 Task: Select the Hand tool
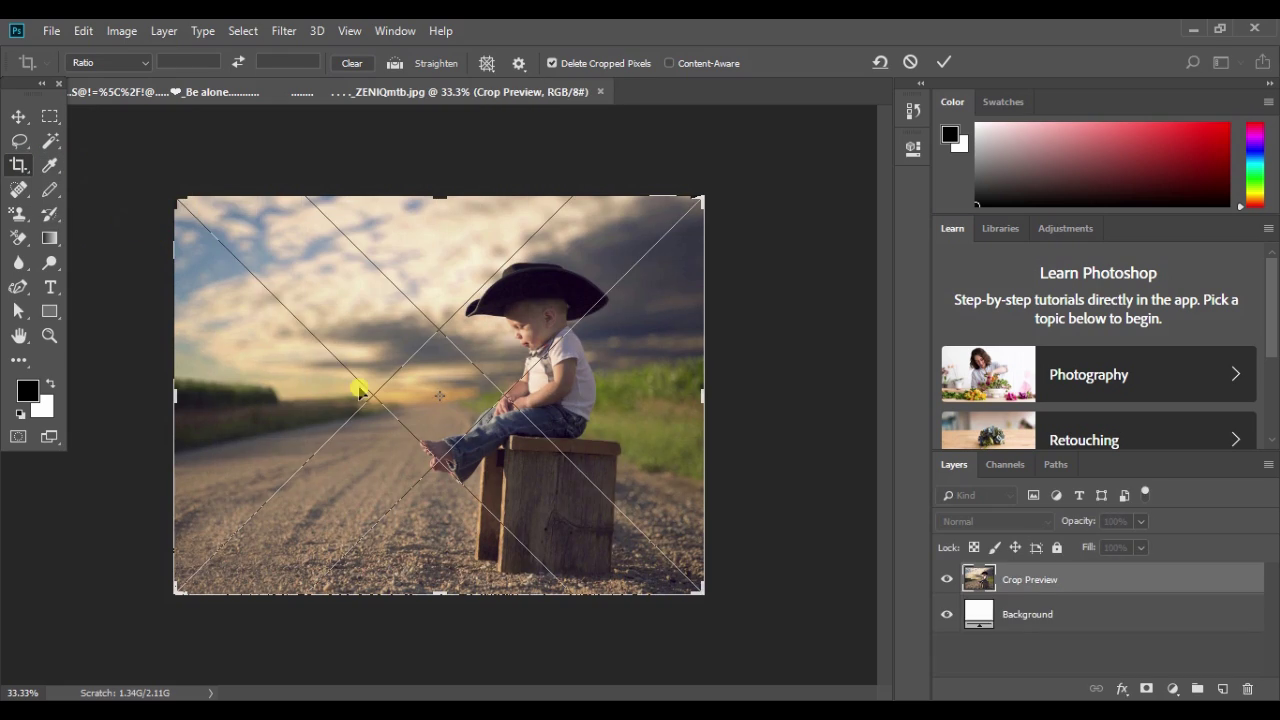18,336
